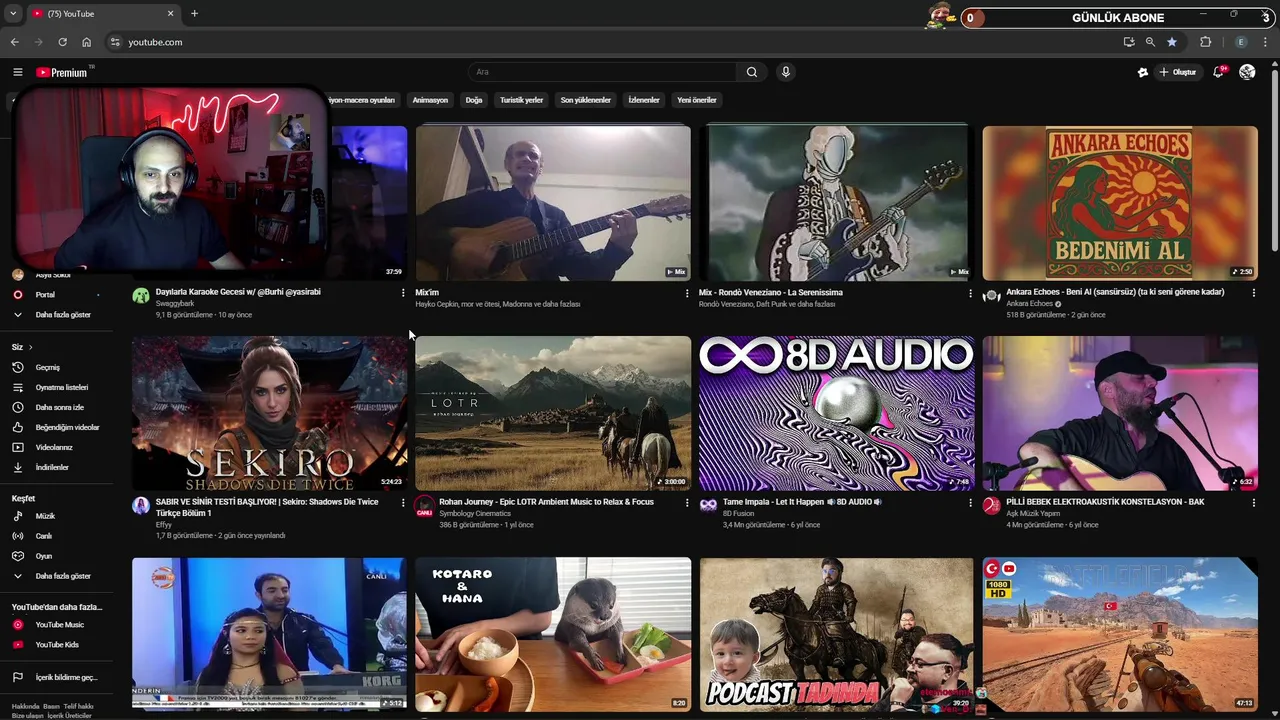Open the browser home page
The width and height of the screenshot is (1280, 720).
pyautogui.click(x=86, y=42)
